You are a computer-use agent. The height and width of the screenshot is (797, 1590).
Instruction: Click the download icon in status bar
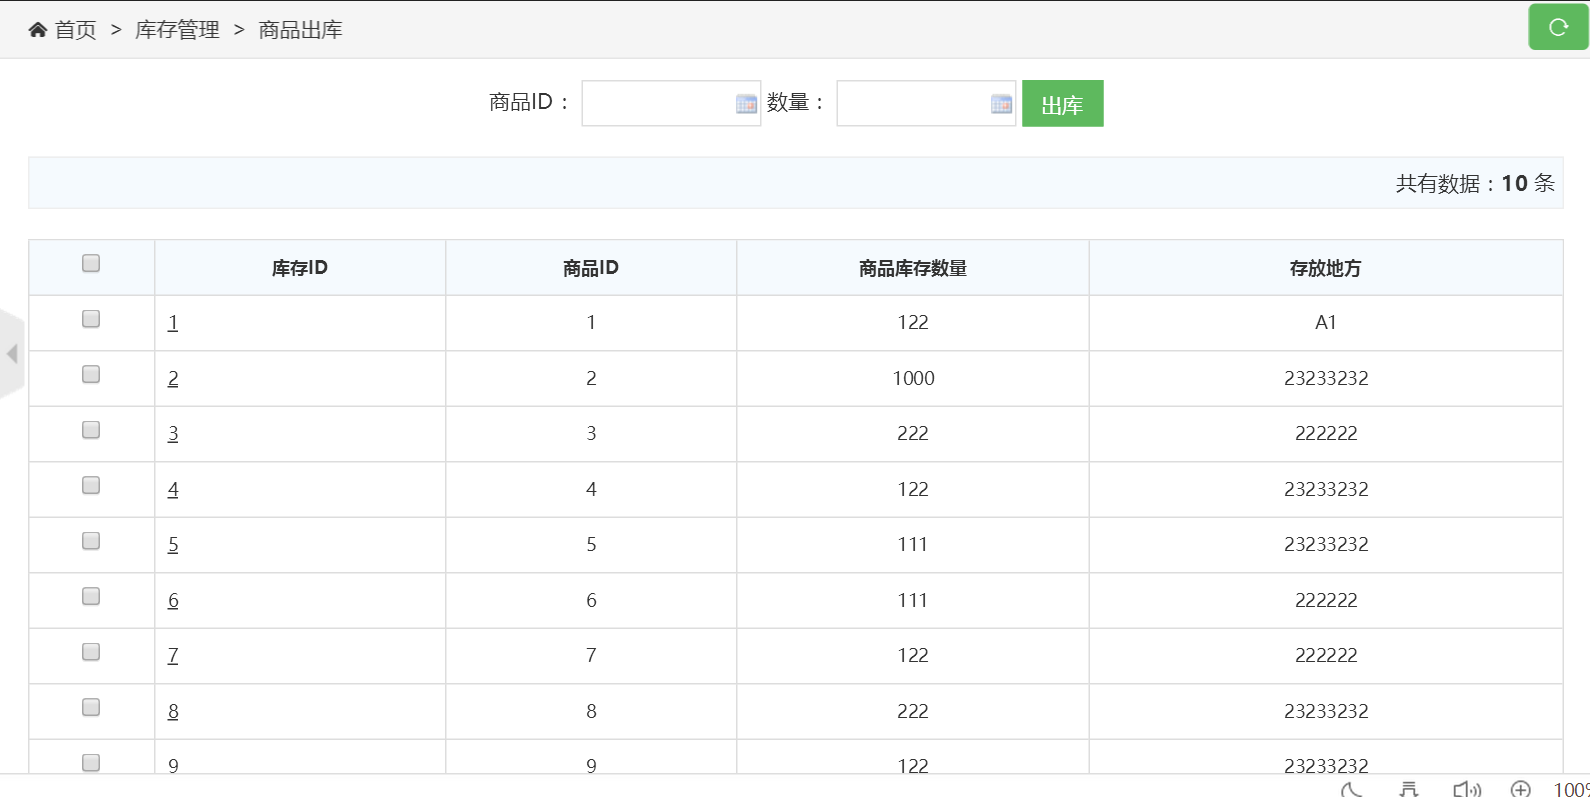pyautogui.click(x=1409, y=789)
